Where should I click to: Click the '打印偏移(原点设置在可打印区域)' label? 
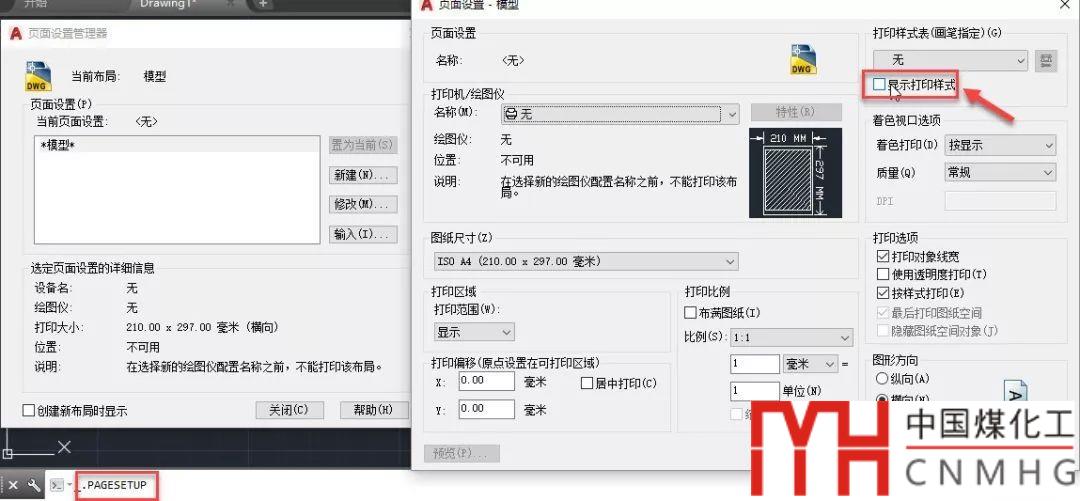515,362
